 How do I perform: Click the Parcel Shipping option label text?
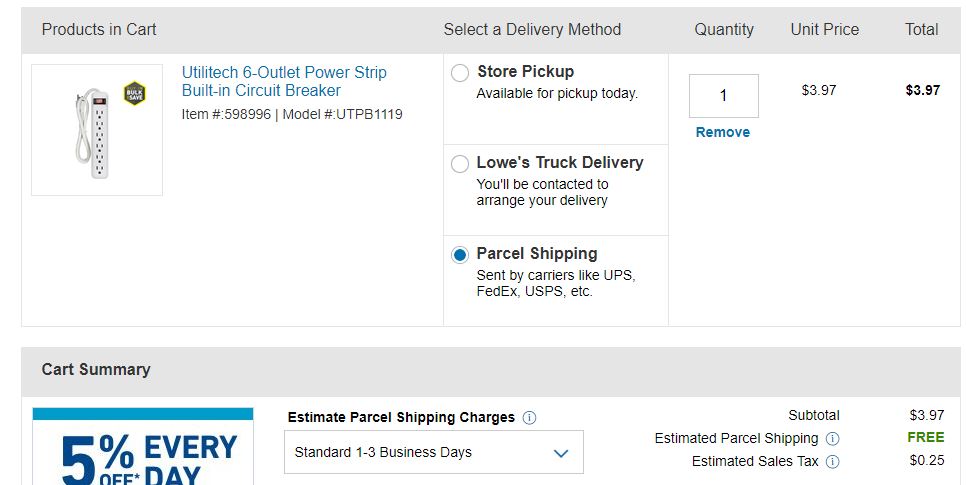click(536, 253)
